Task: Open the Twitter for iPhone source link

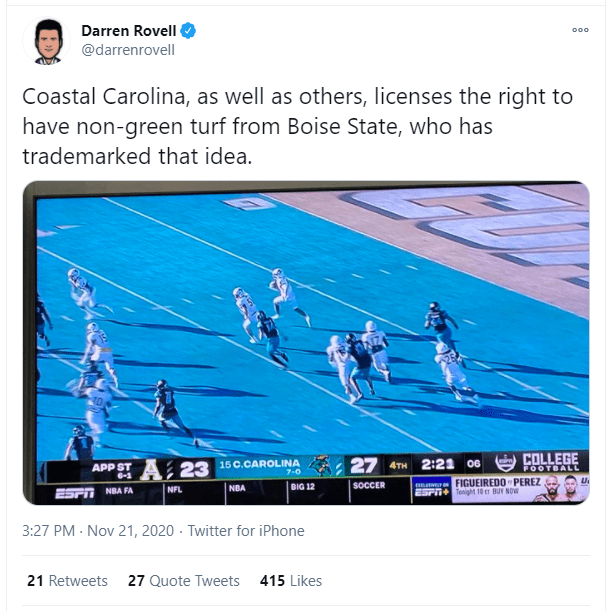Action: 247,531
